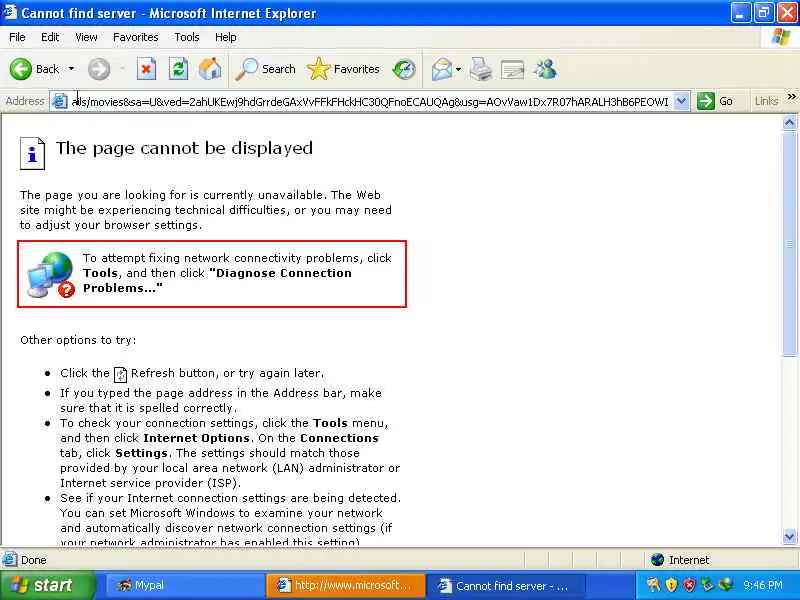
Task: Click the Internet zone globe in status bar
Action: click(657, 560)
